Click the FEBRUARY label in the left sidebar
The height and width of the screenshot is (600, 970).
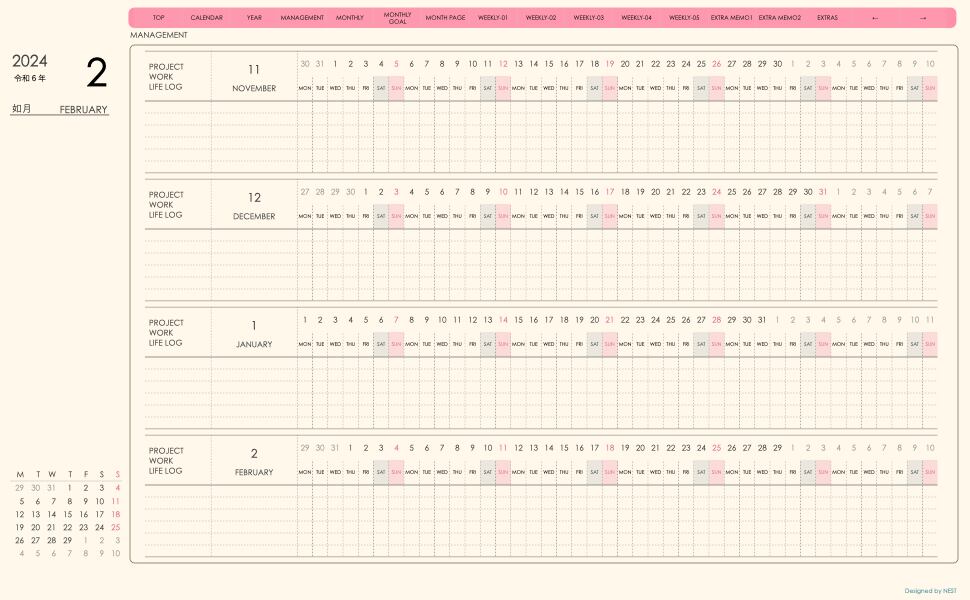click(84, 109)
